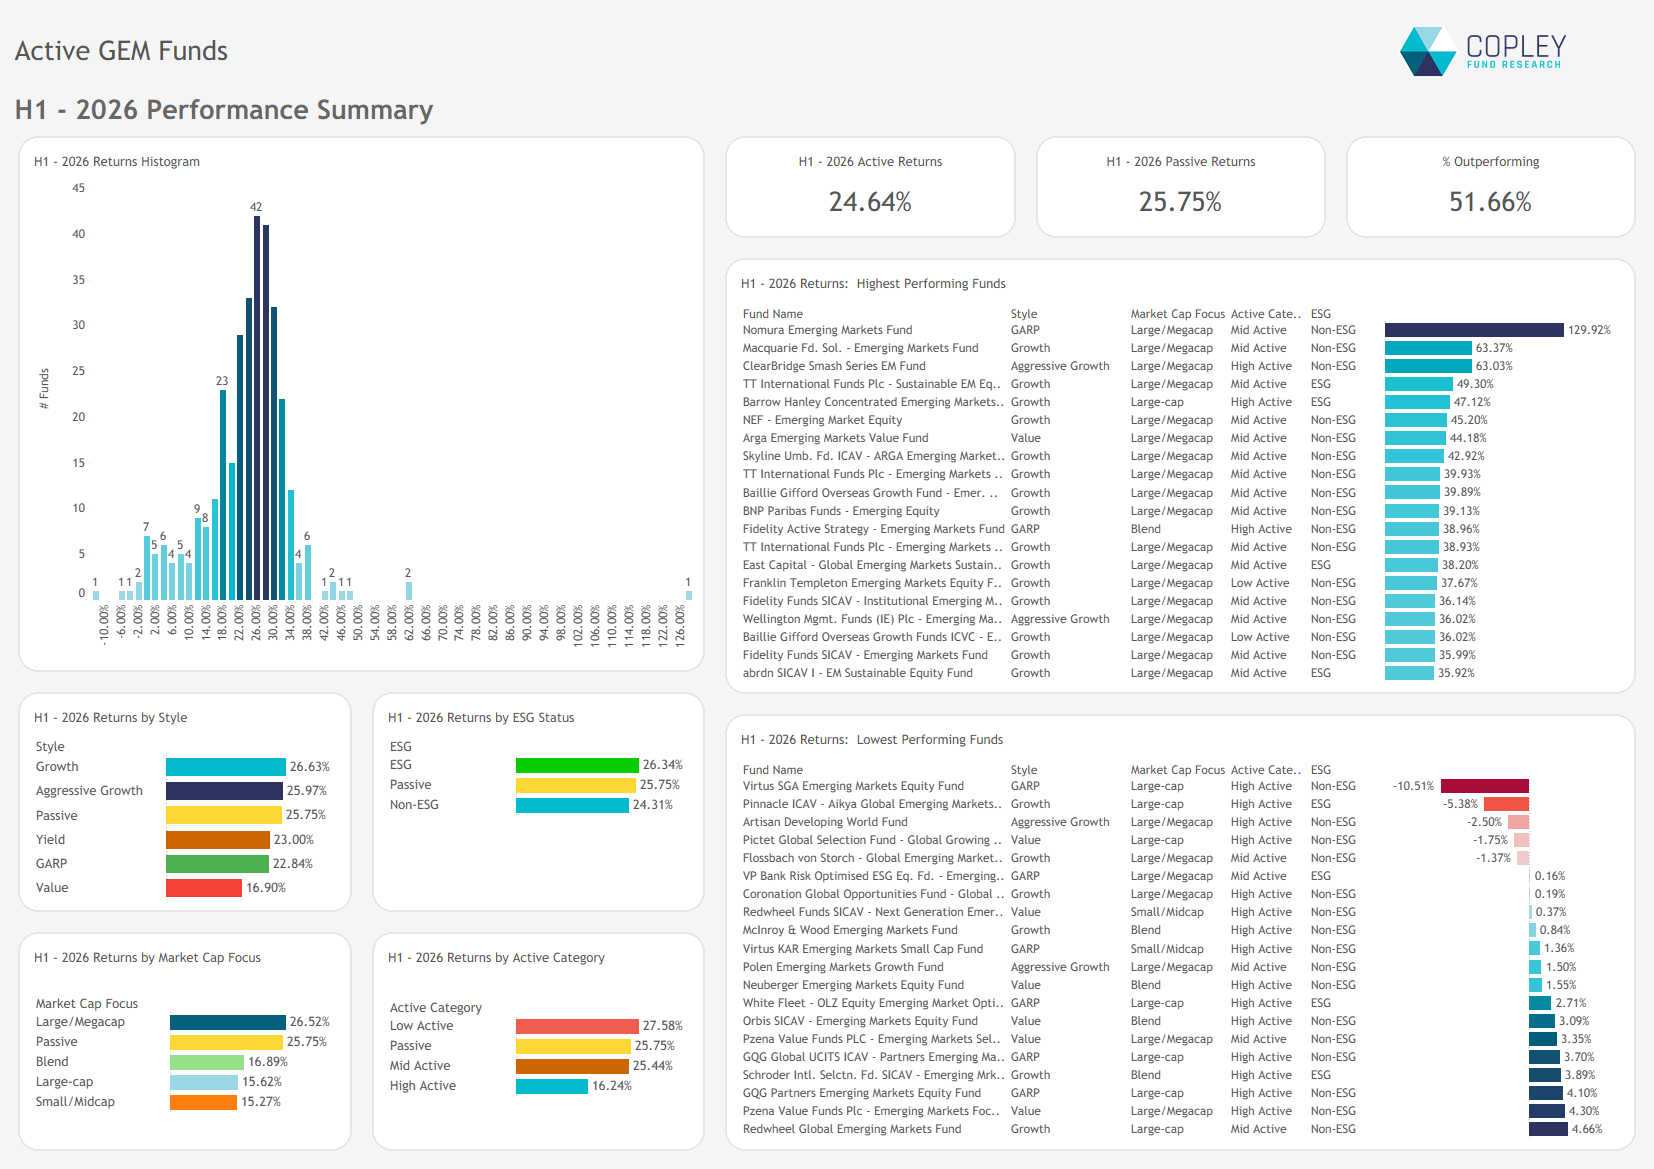
Task: Click Orbis SICAV - Emerging Markets Equity Fund
Action: (x=860, y=1021)
